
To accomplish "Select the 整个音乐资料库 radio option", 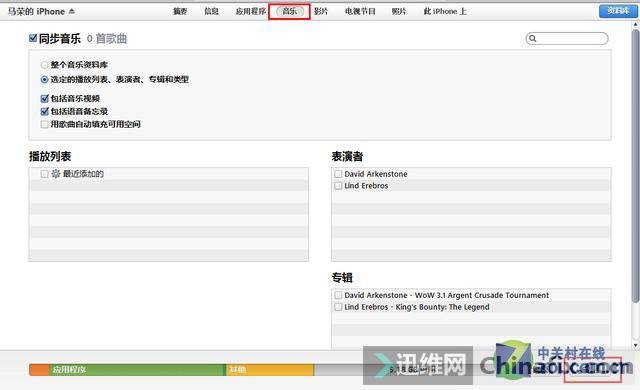I will 44,65.
